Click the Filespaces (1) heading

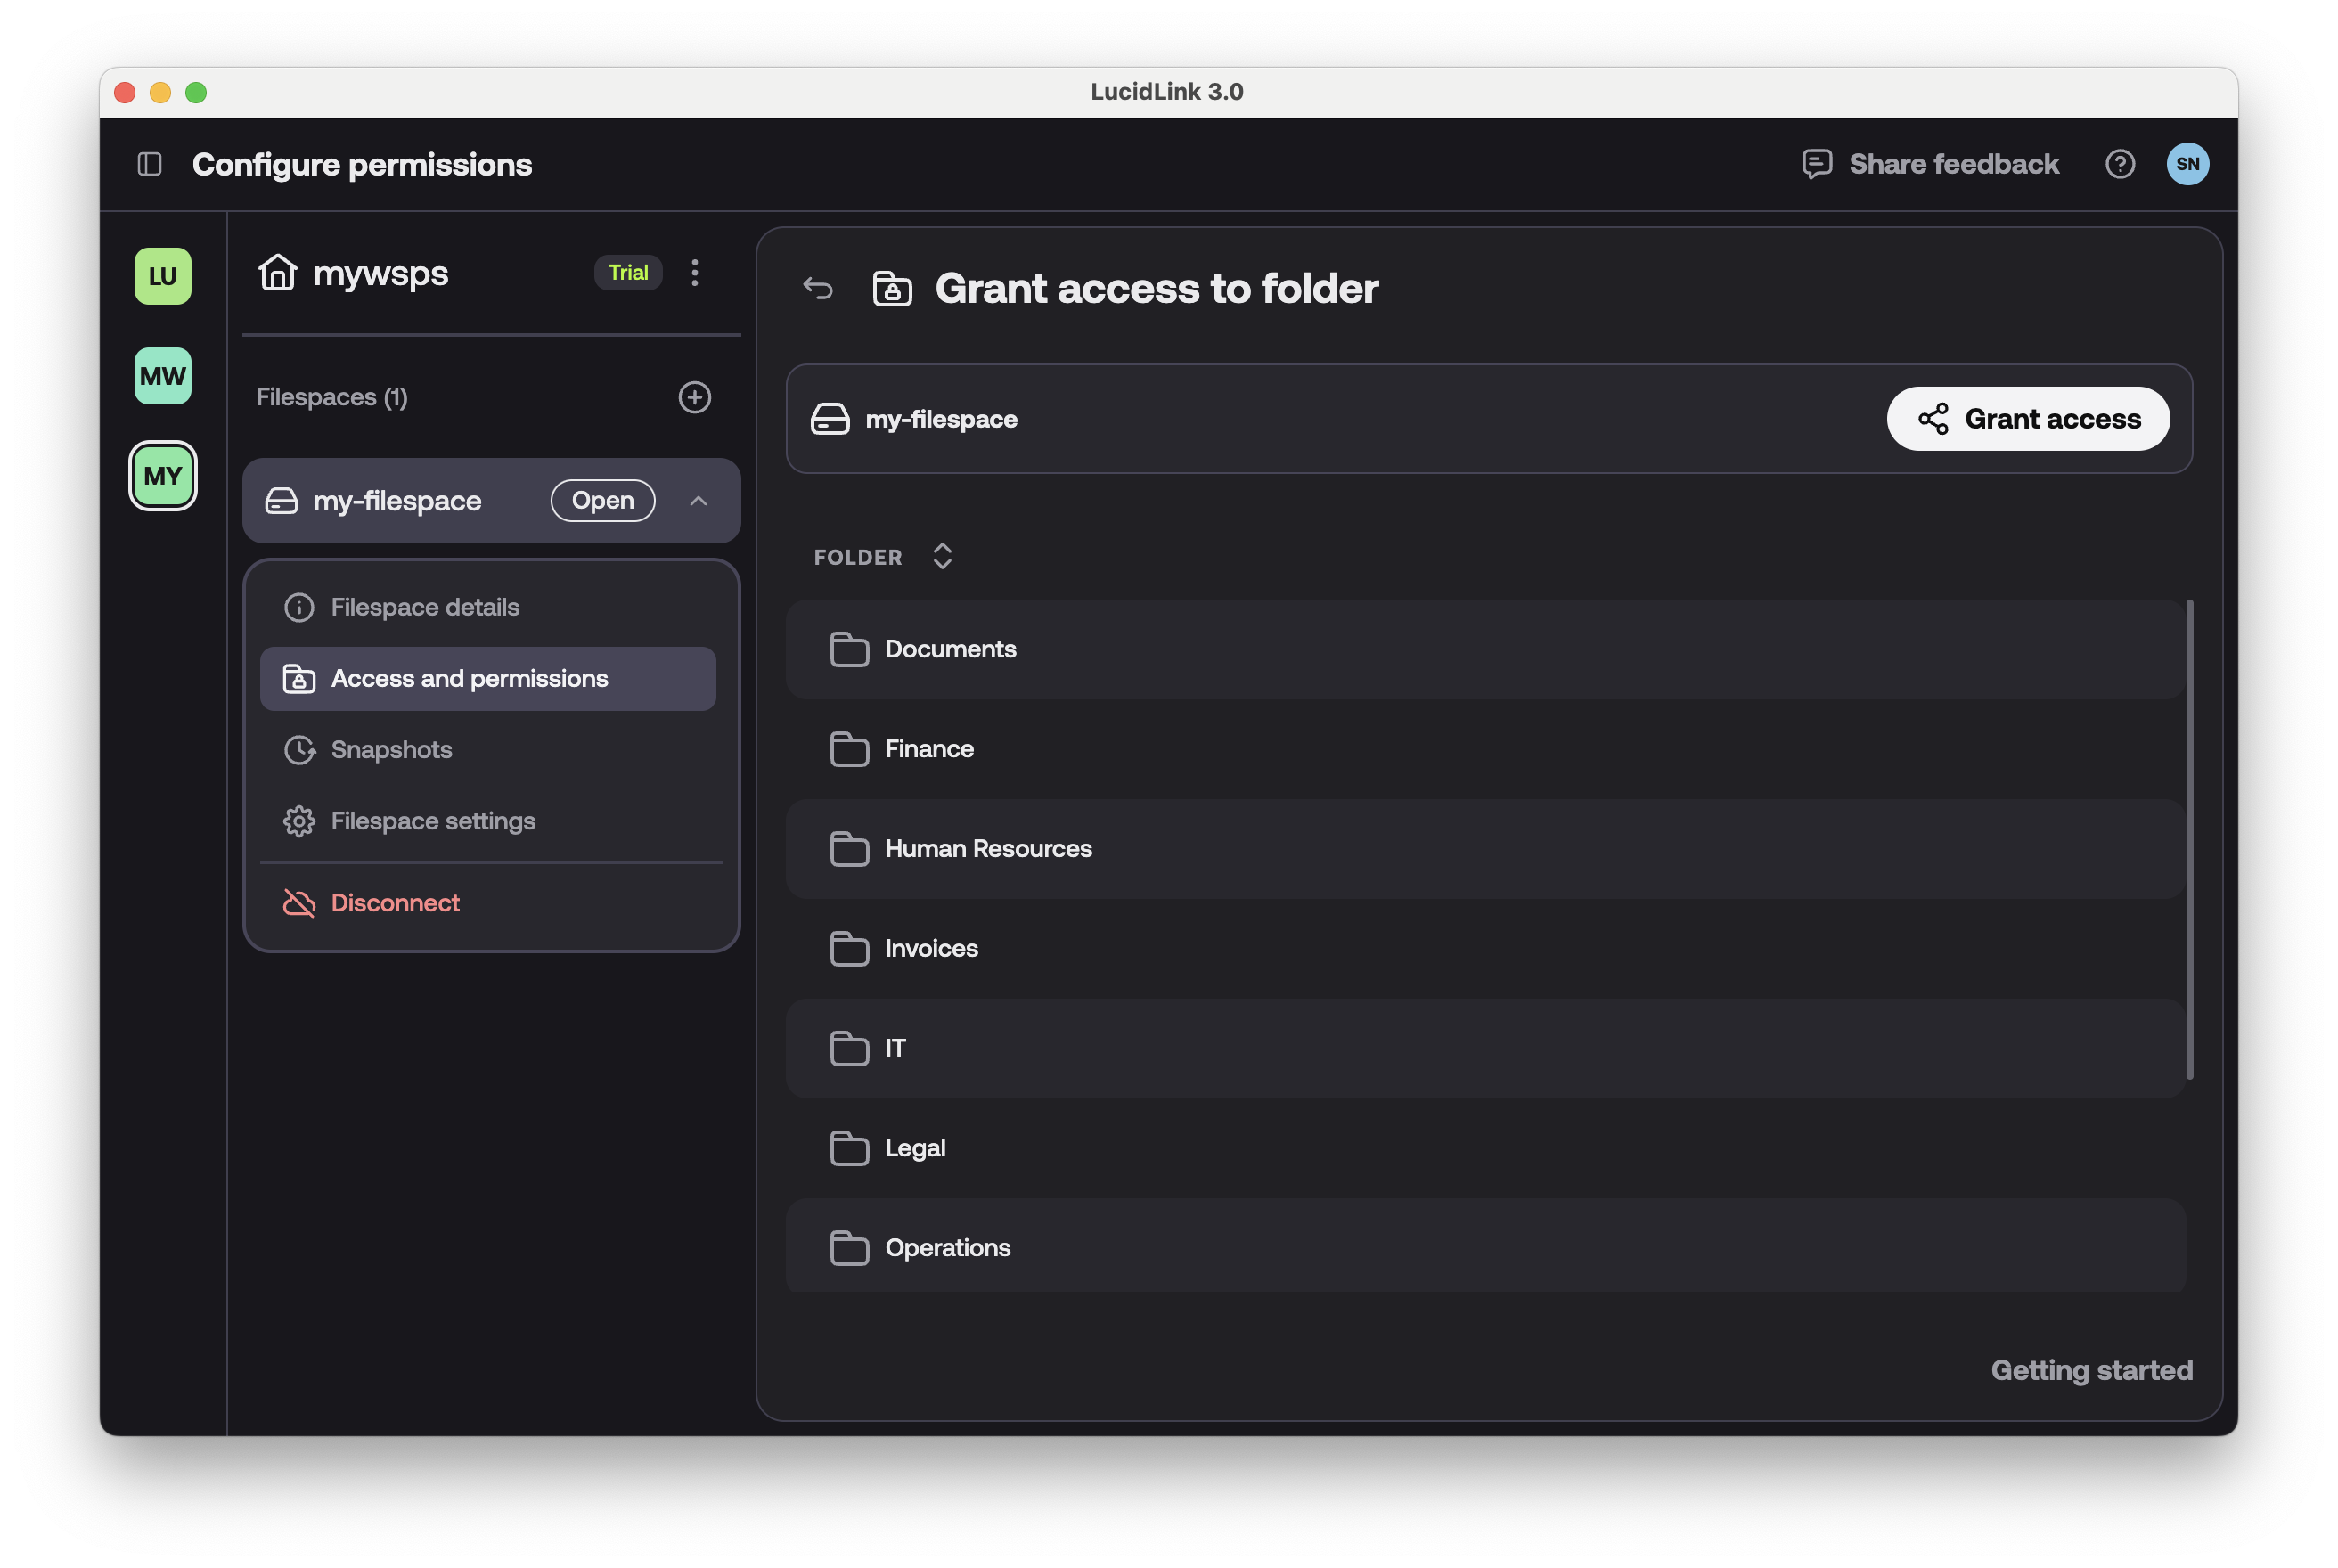(332, 398)
